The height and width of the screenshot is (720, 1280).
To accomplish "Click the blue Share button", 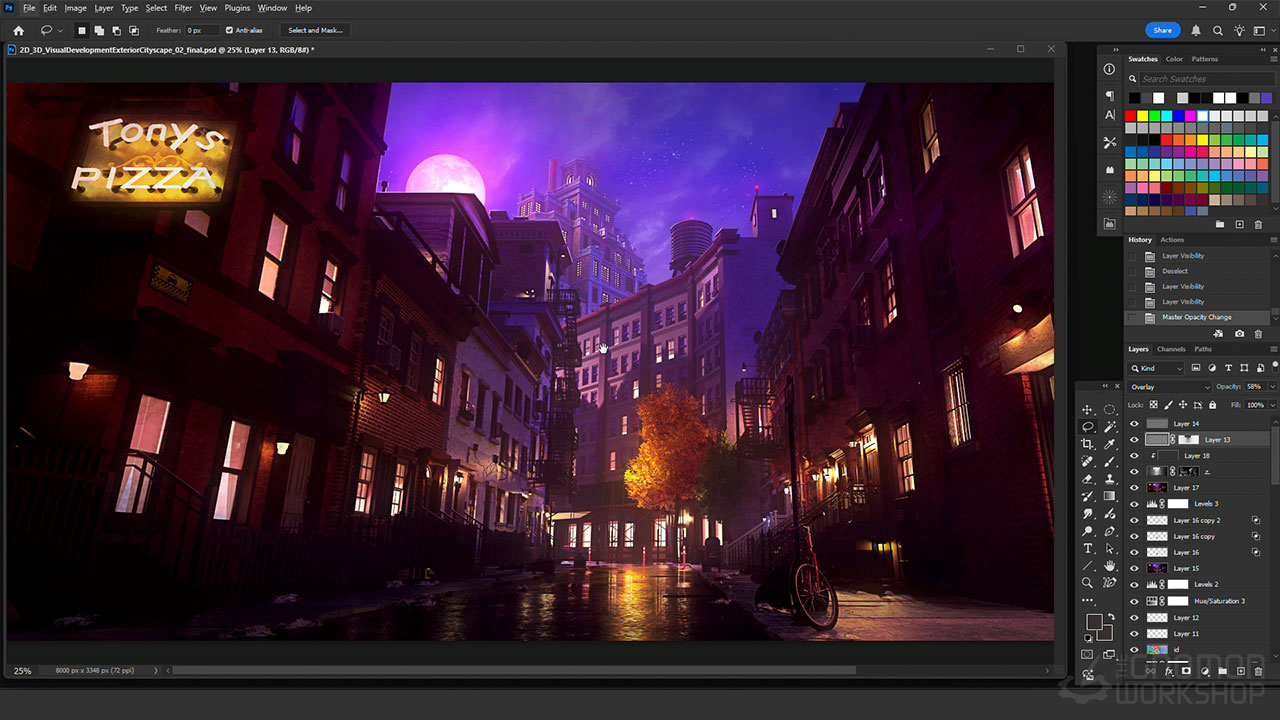I will 1162,30.
